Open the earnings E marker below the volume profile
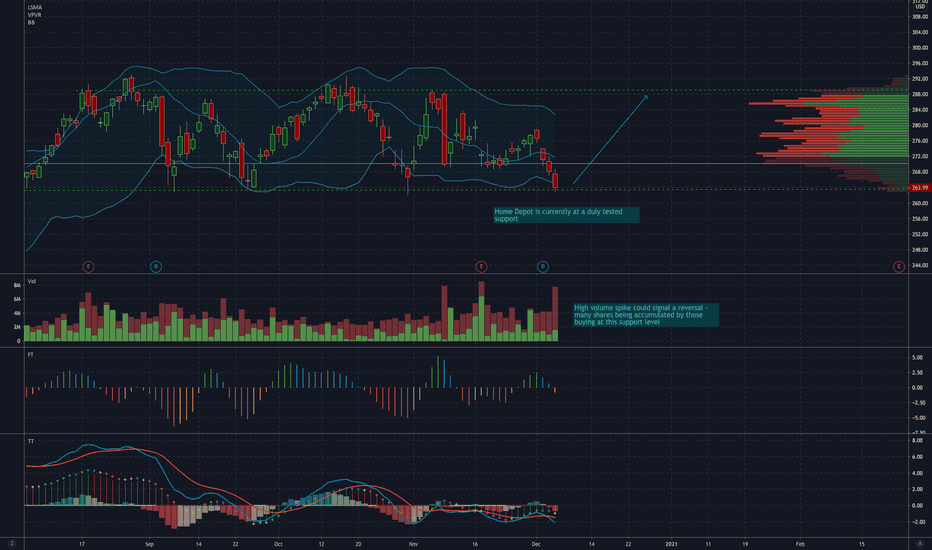932x550 pixels. (x=899, y=266)
